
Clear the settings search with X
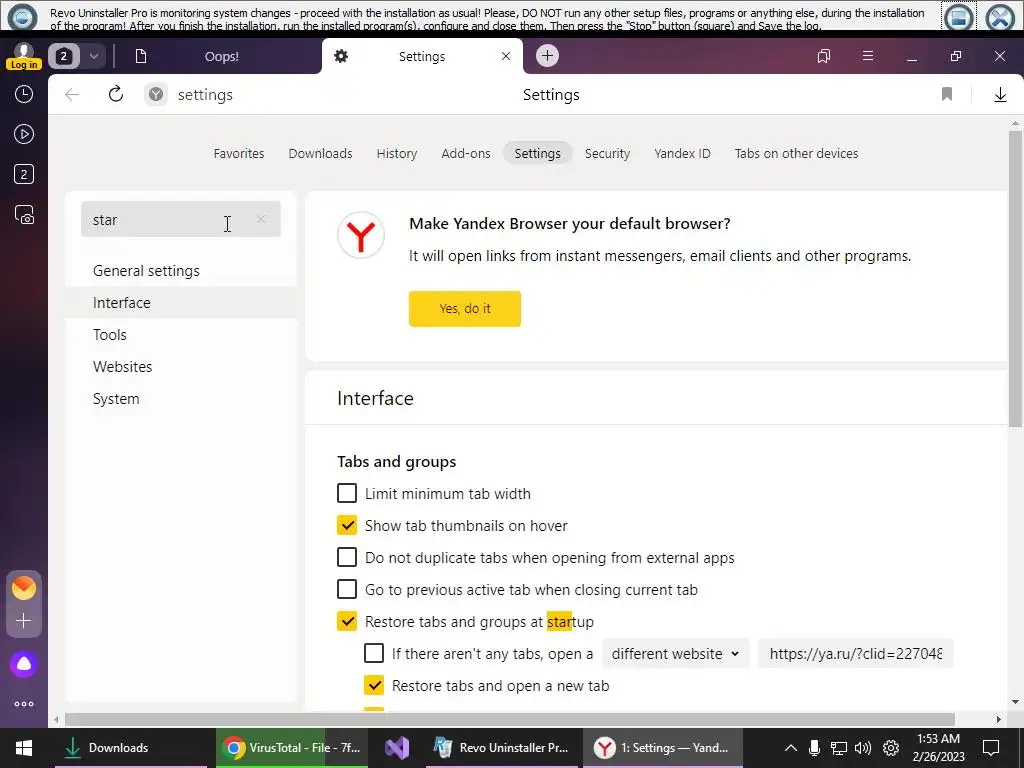(x=261, y=219)
